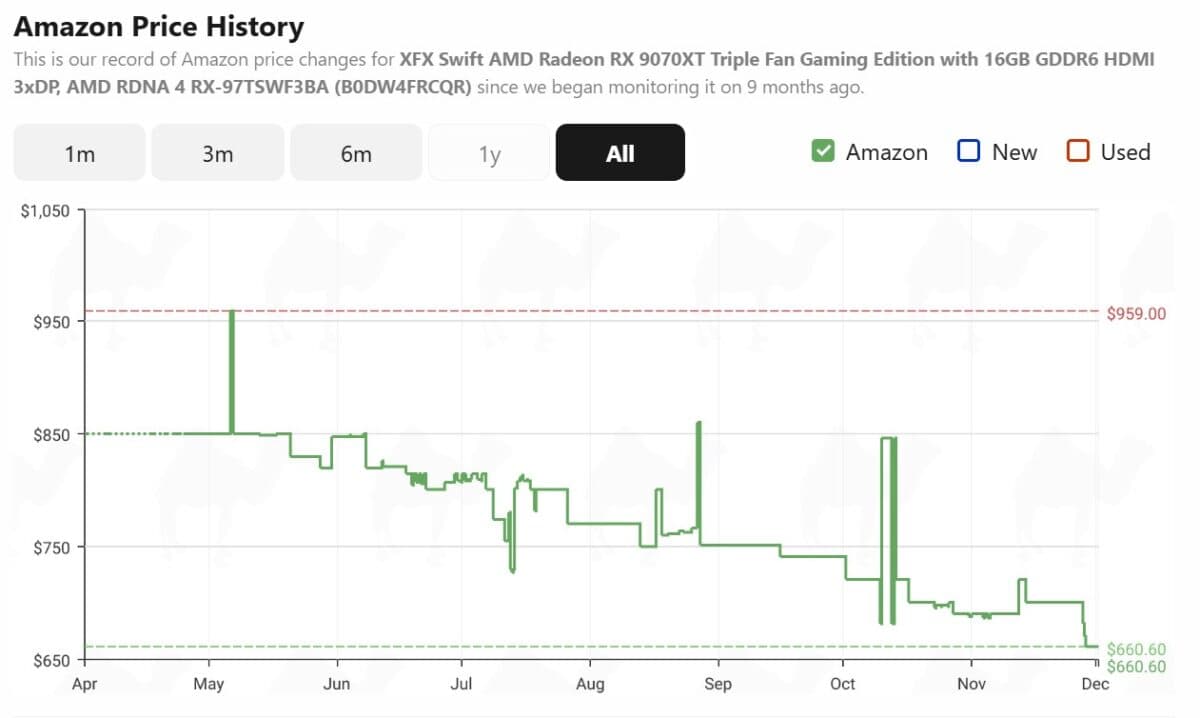Image resolution: width=1200 pixels, height=718 pixels.
Task: Select the 1m time range button
Action: coord(78,152)
